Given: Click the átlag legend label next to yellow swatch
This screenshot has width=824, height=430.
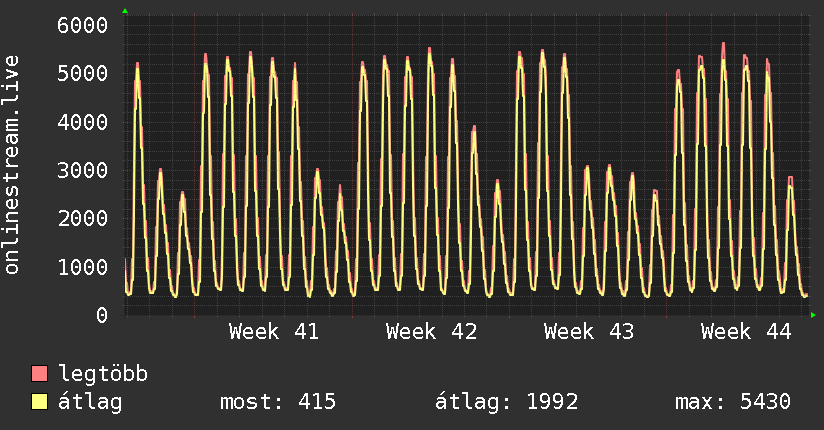Looking at the screenshot, I should (90, 402).
